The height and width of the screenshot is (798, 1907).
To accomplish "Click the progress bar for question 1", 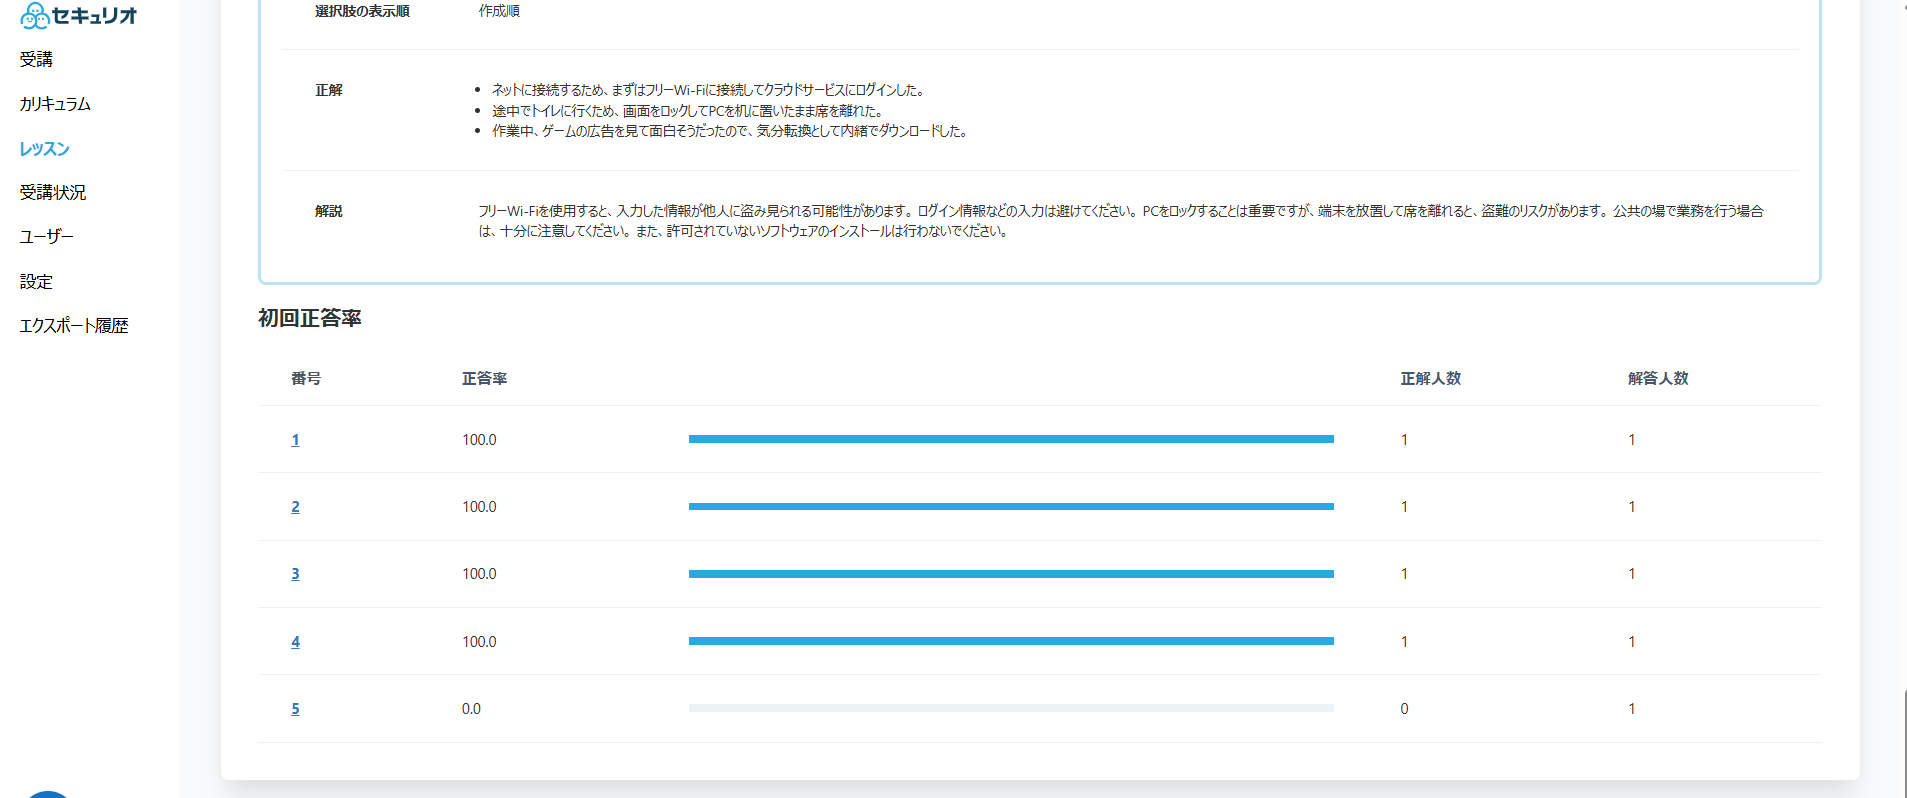I will coord(1011,439).
